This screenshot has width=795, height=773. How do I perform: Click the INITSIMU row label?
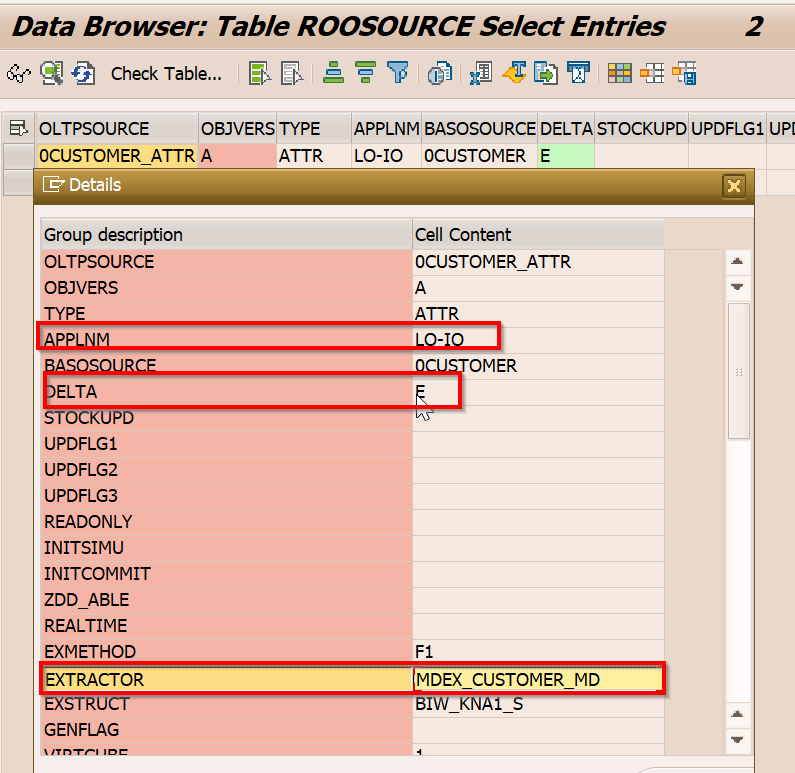pos(227,548)
